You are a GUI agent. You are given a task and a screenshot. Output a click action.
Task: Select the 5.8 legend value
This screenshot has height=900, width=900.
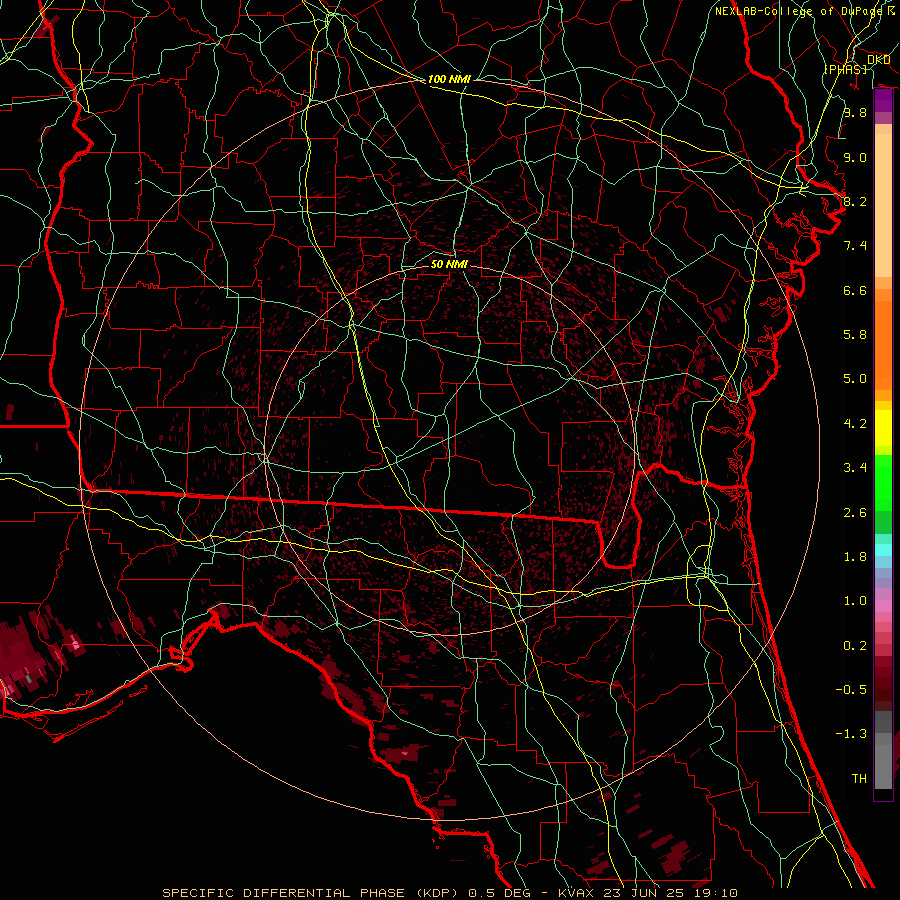click(x=855, y=335)
